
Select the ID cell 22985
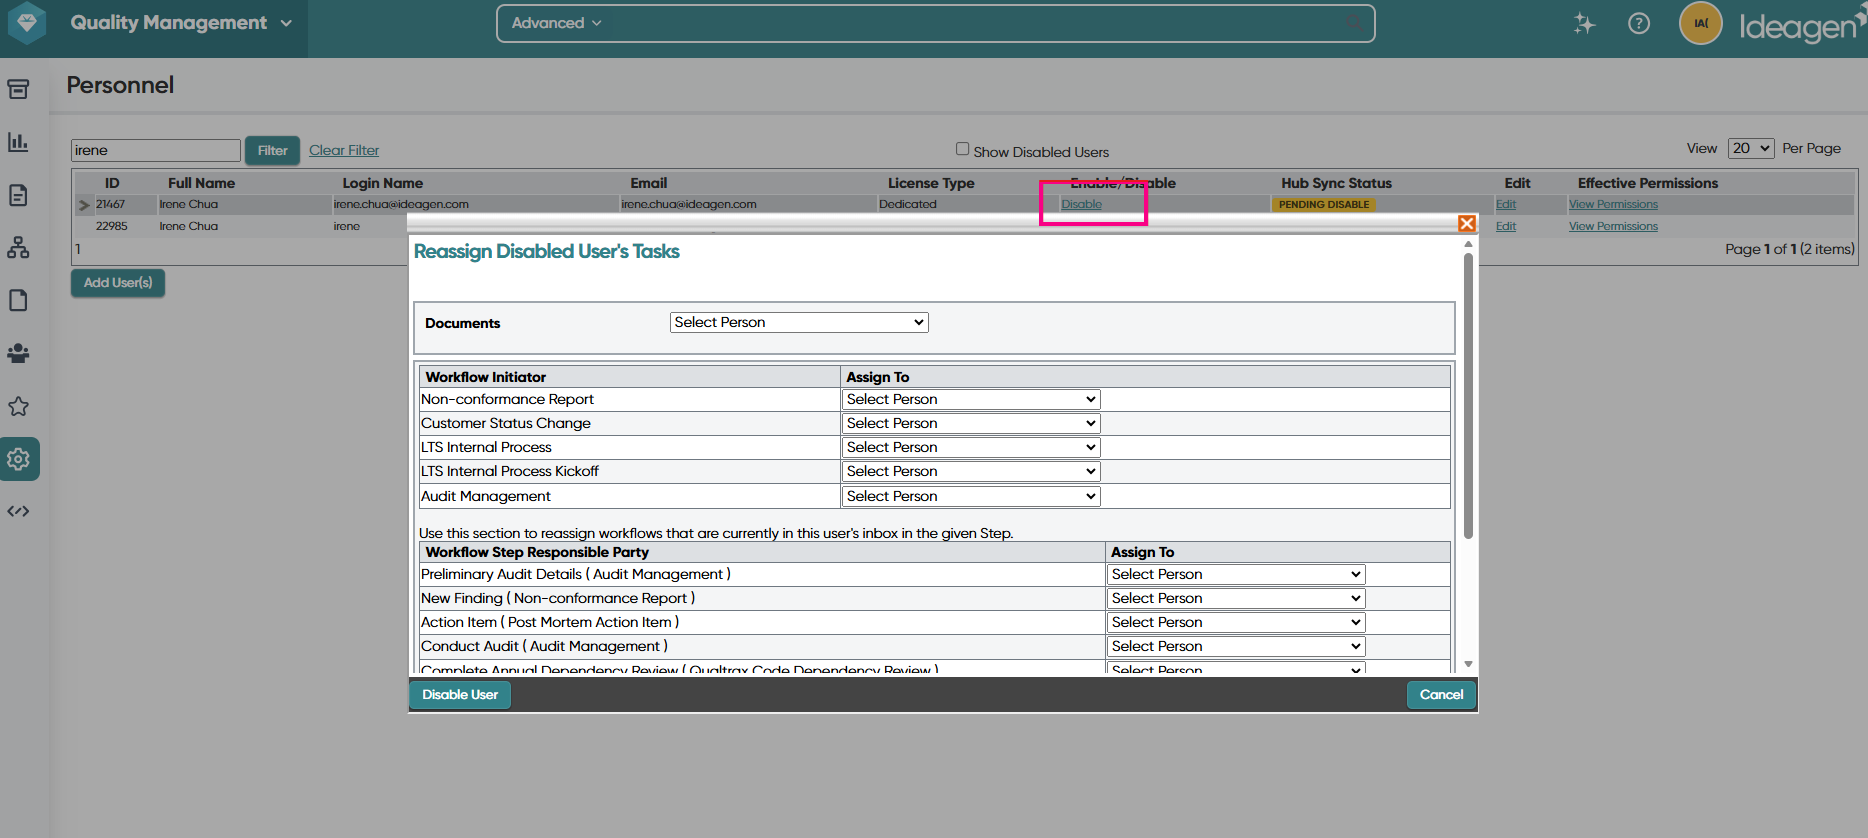click(x=112, y=226)
